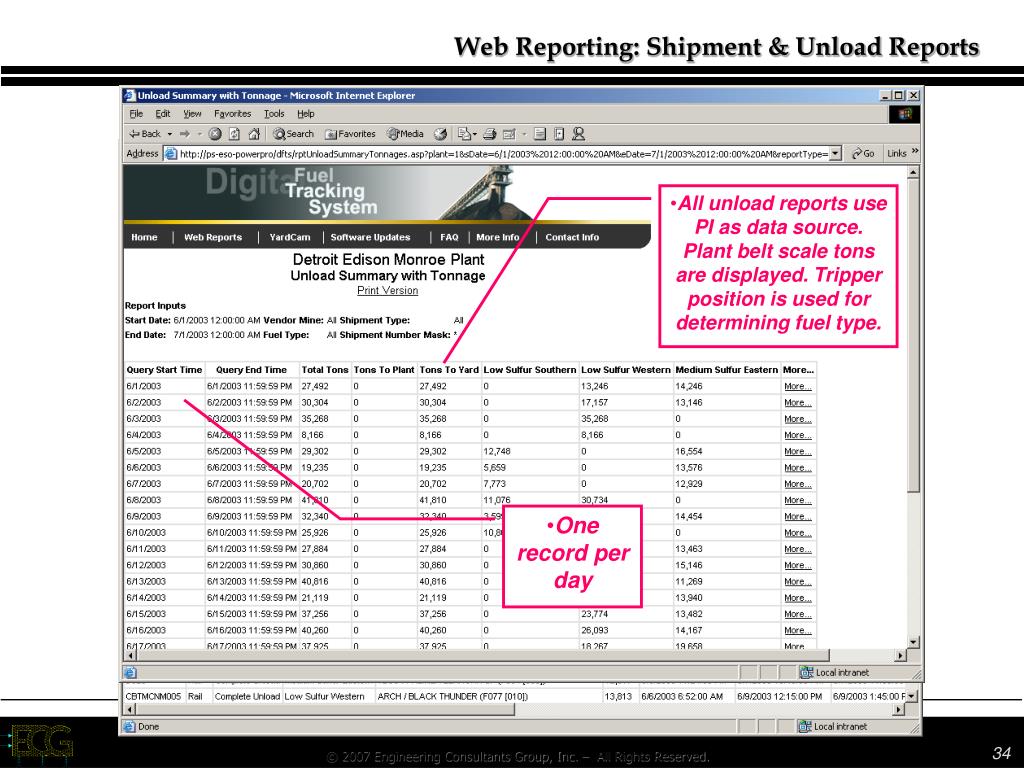
Task: Click the Mail toolbar icon
Action: tap(467, 134)
